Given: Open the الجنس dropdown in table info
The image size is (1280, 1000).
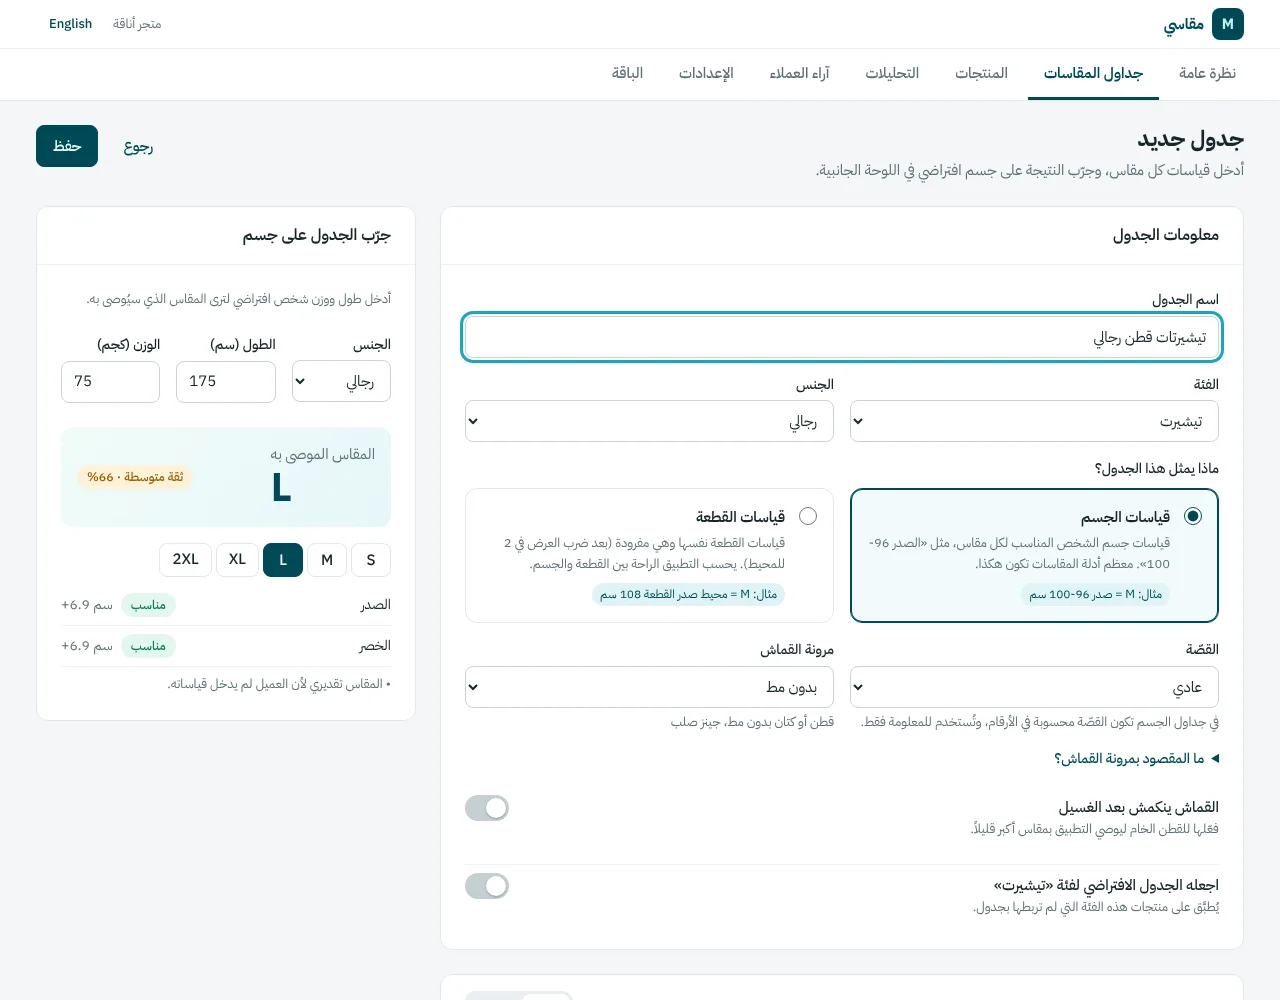Looking at the screenshot, I should tap(649, 421).
